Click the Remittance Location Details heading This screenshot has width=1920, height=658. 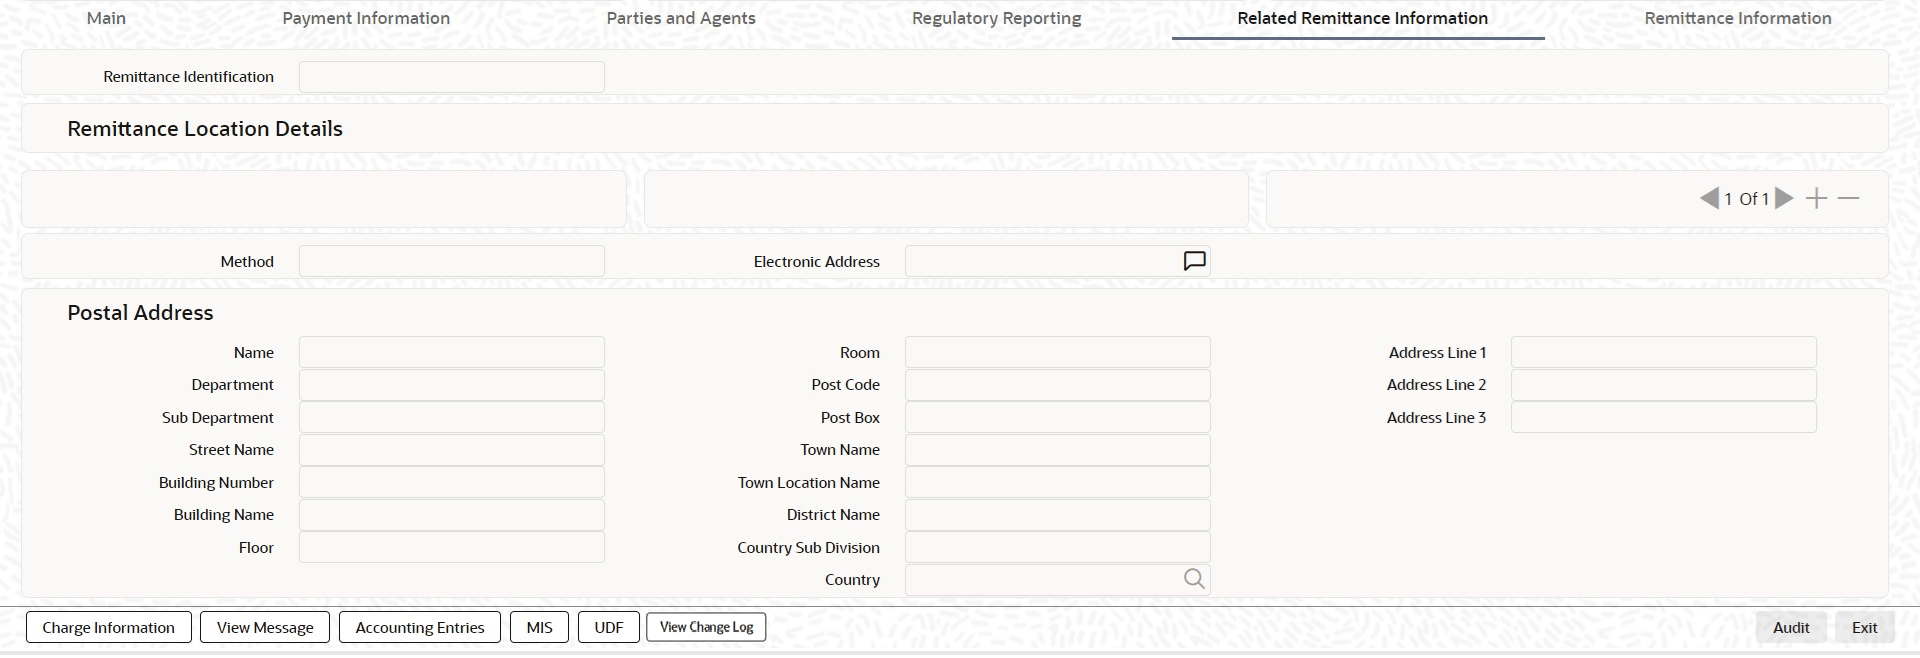pyautogui.click(x=205, y=129)
